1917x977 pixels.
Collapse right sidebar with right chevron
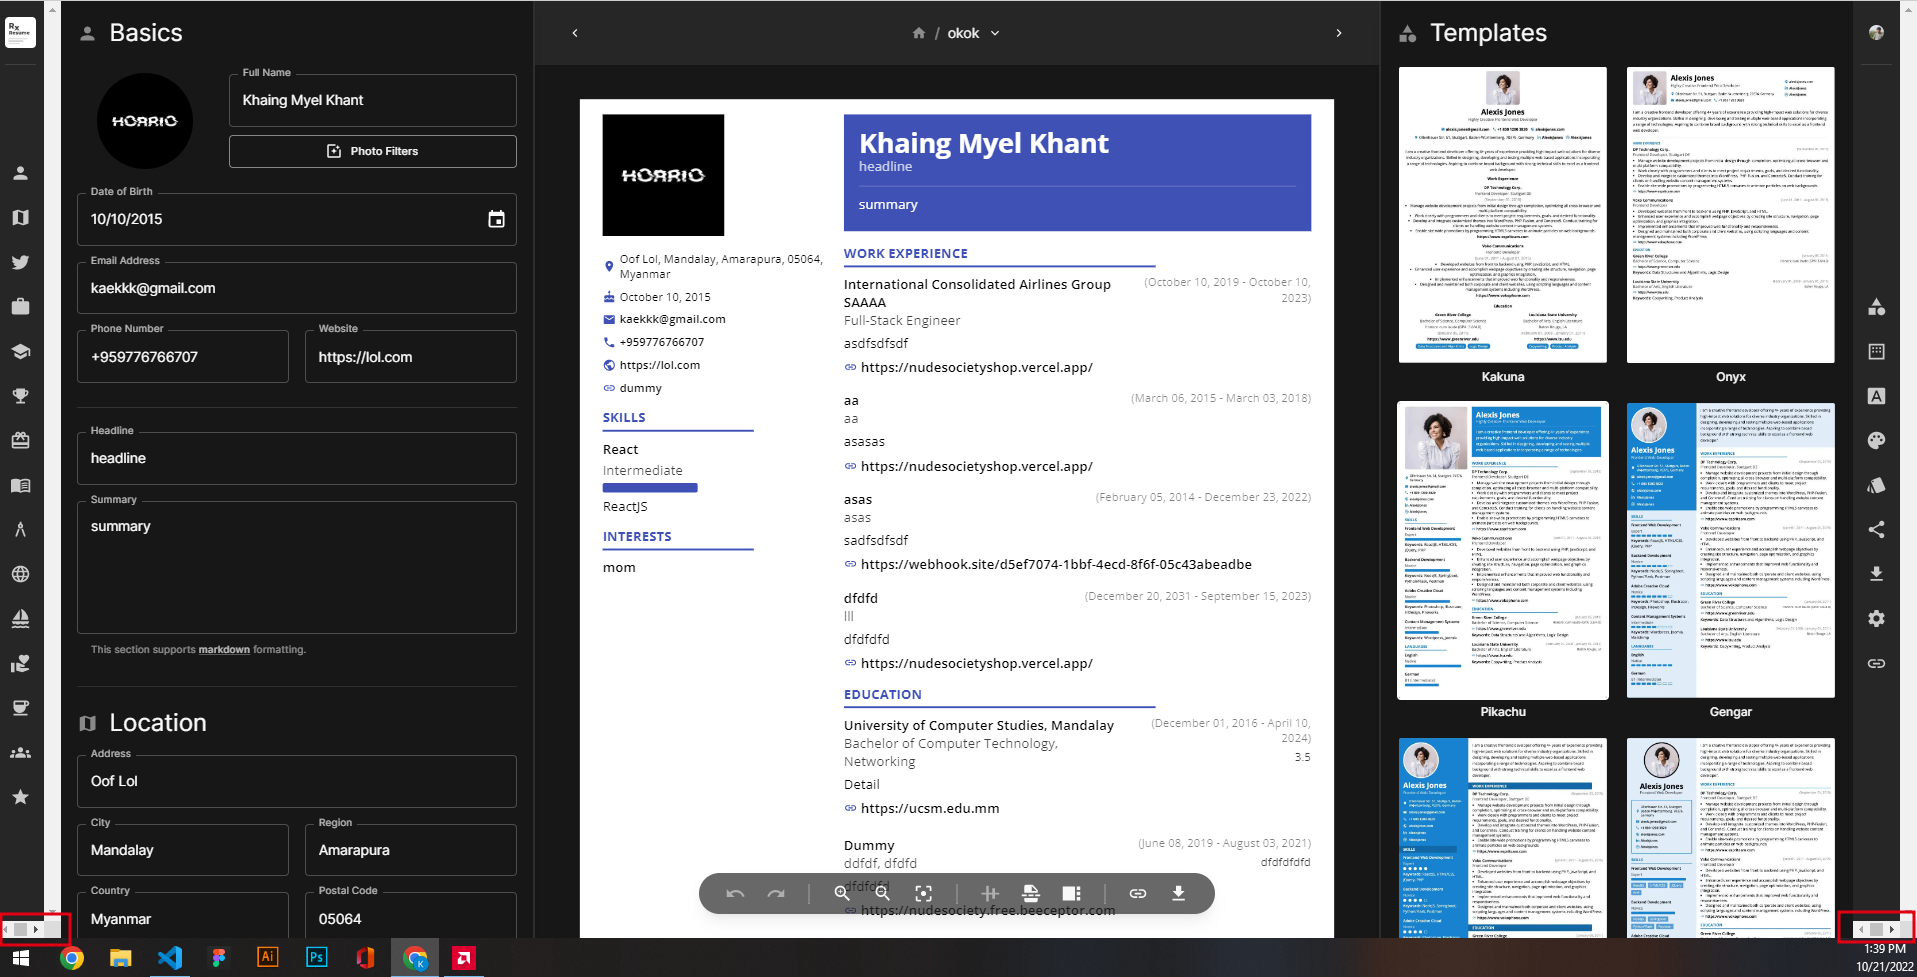(x=1339, y=33)
